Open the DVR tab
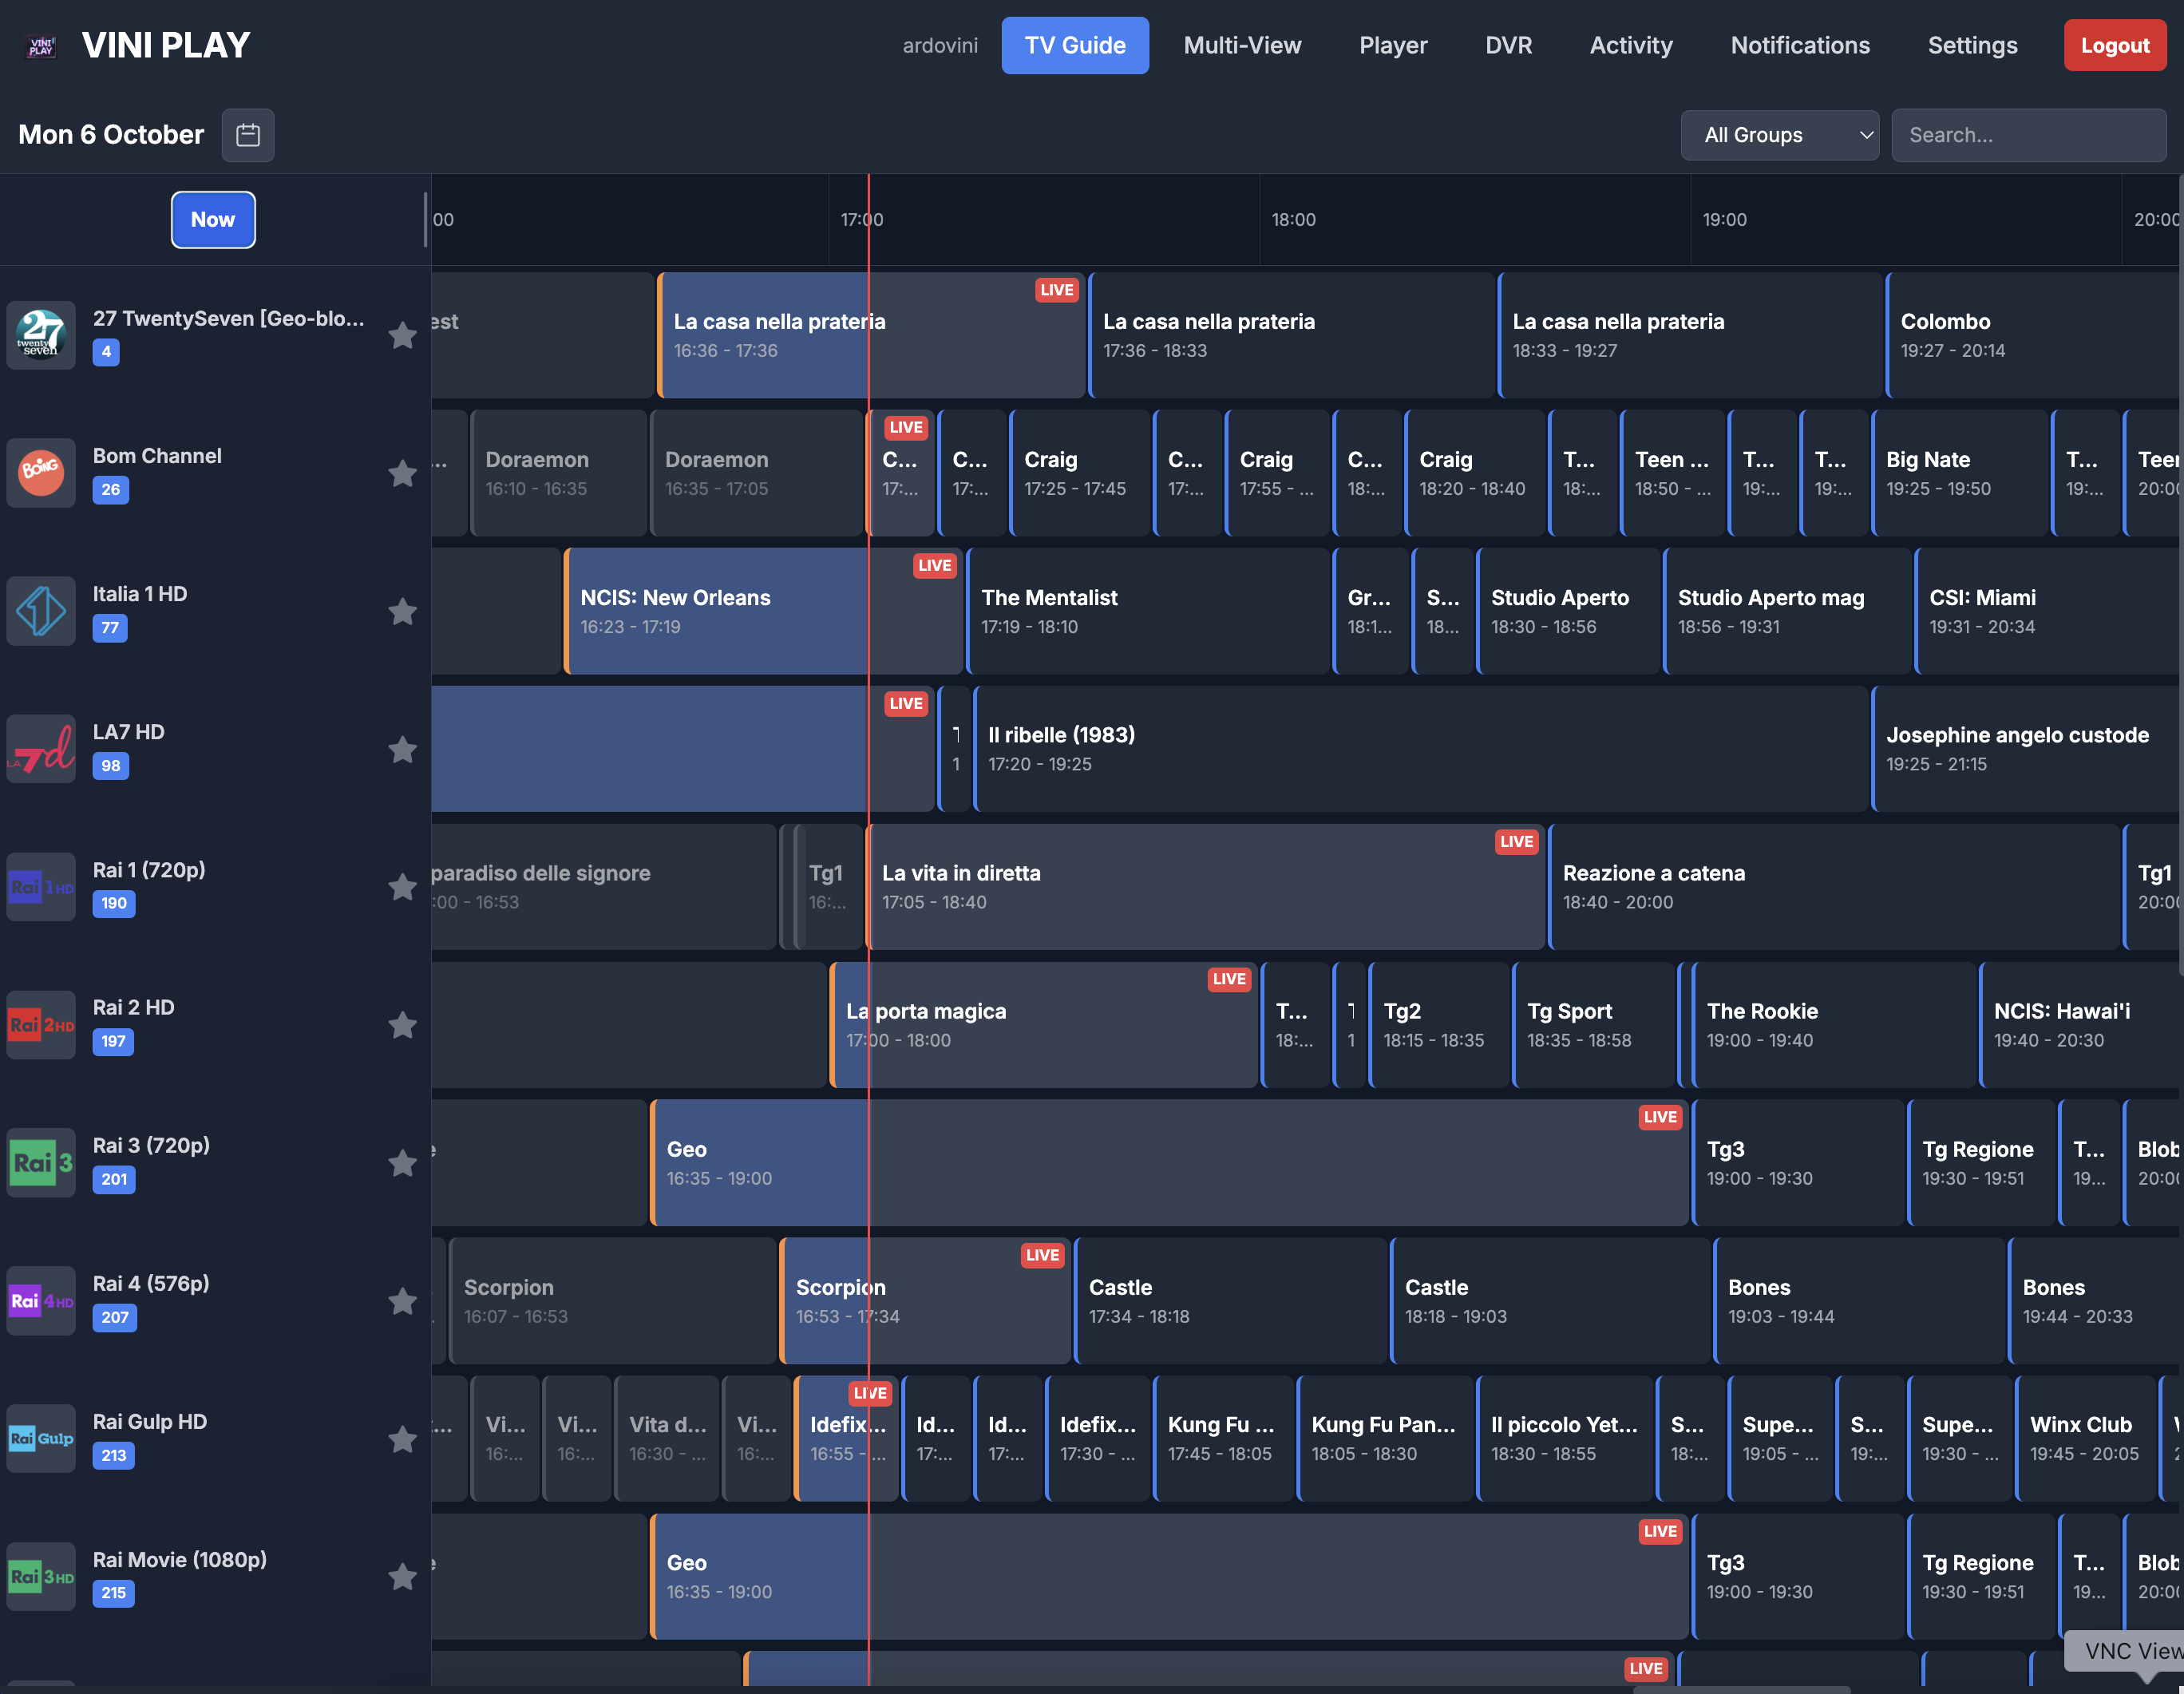Screen dimensions: 2184x1694 coord(1508,45)
